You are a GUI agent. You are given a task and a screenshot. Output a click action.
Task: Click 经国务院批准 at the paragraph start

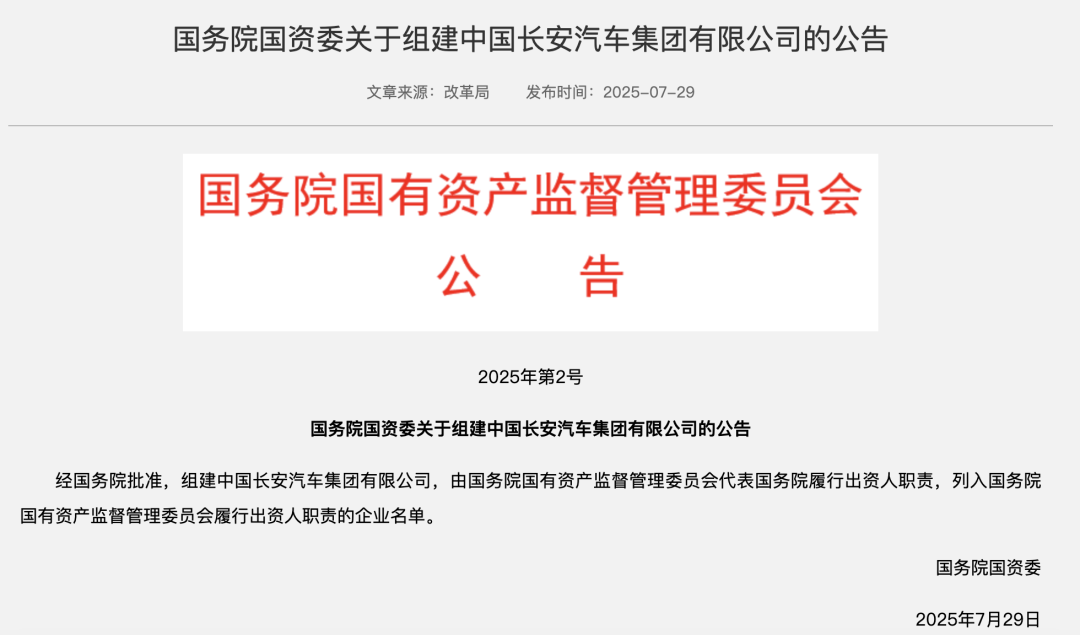pyautogui.click(x=109, y=481)
